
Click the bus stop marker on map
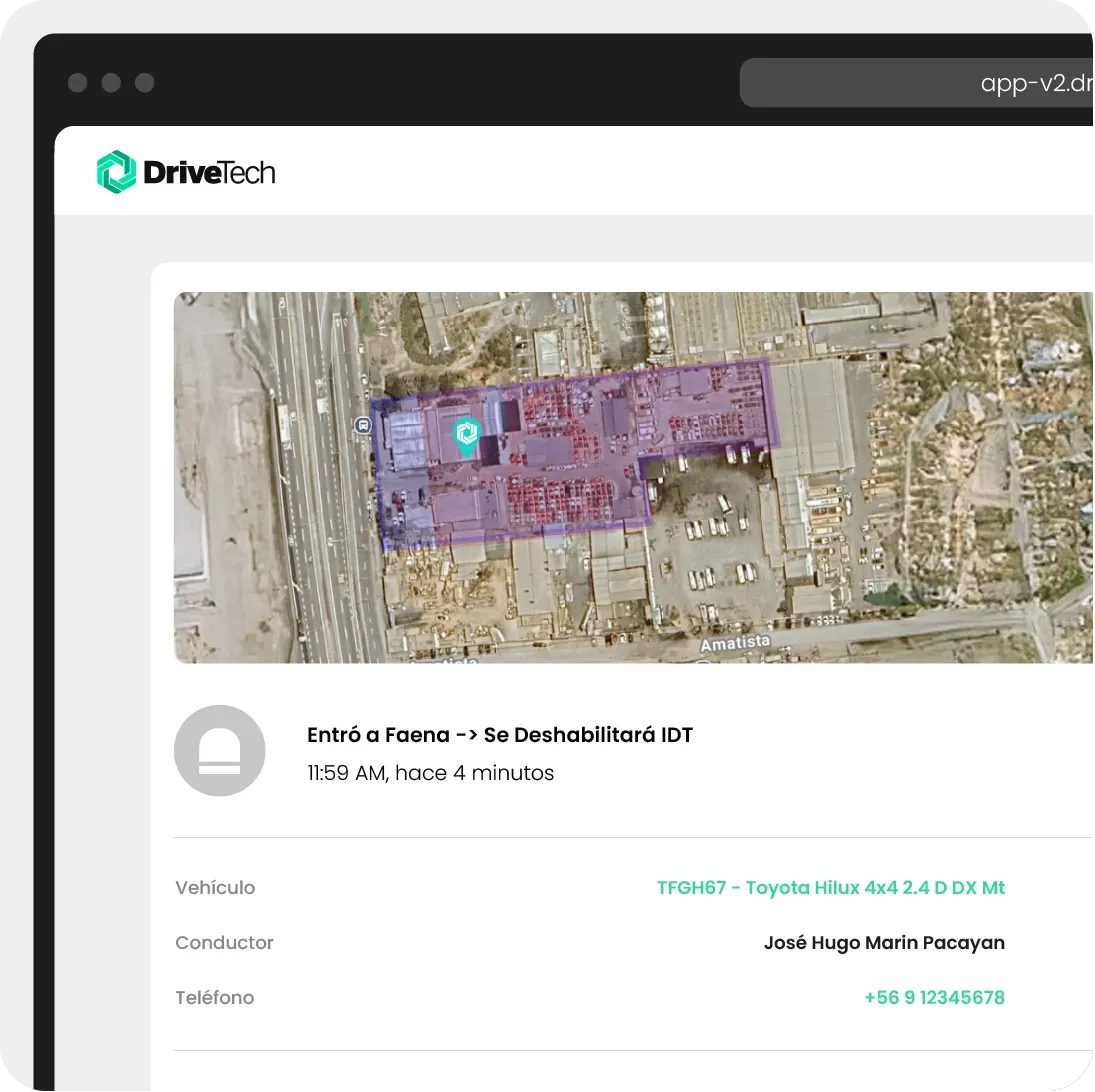tap(362, 425)
